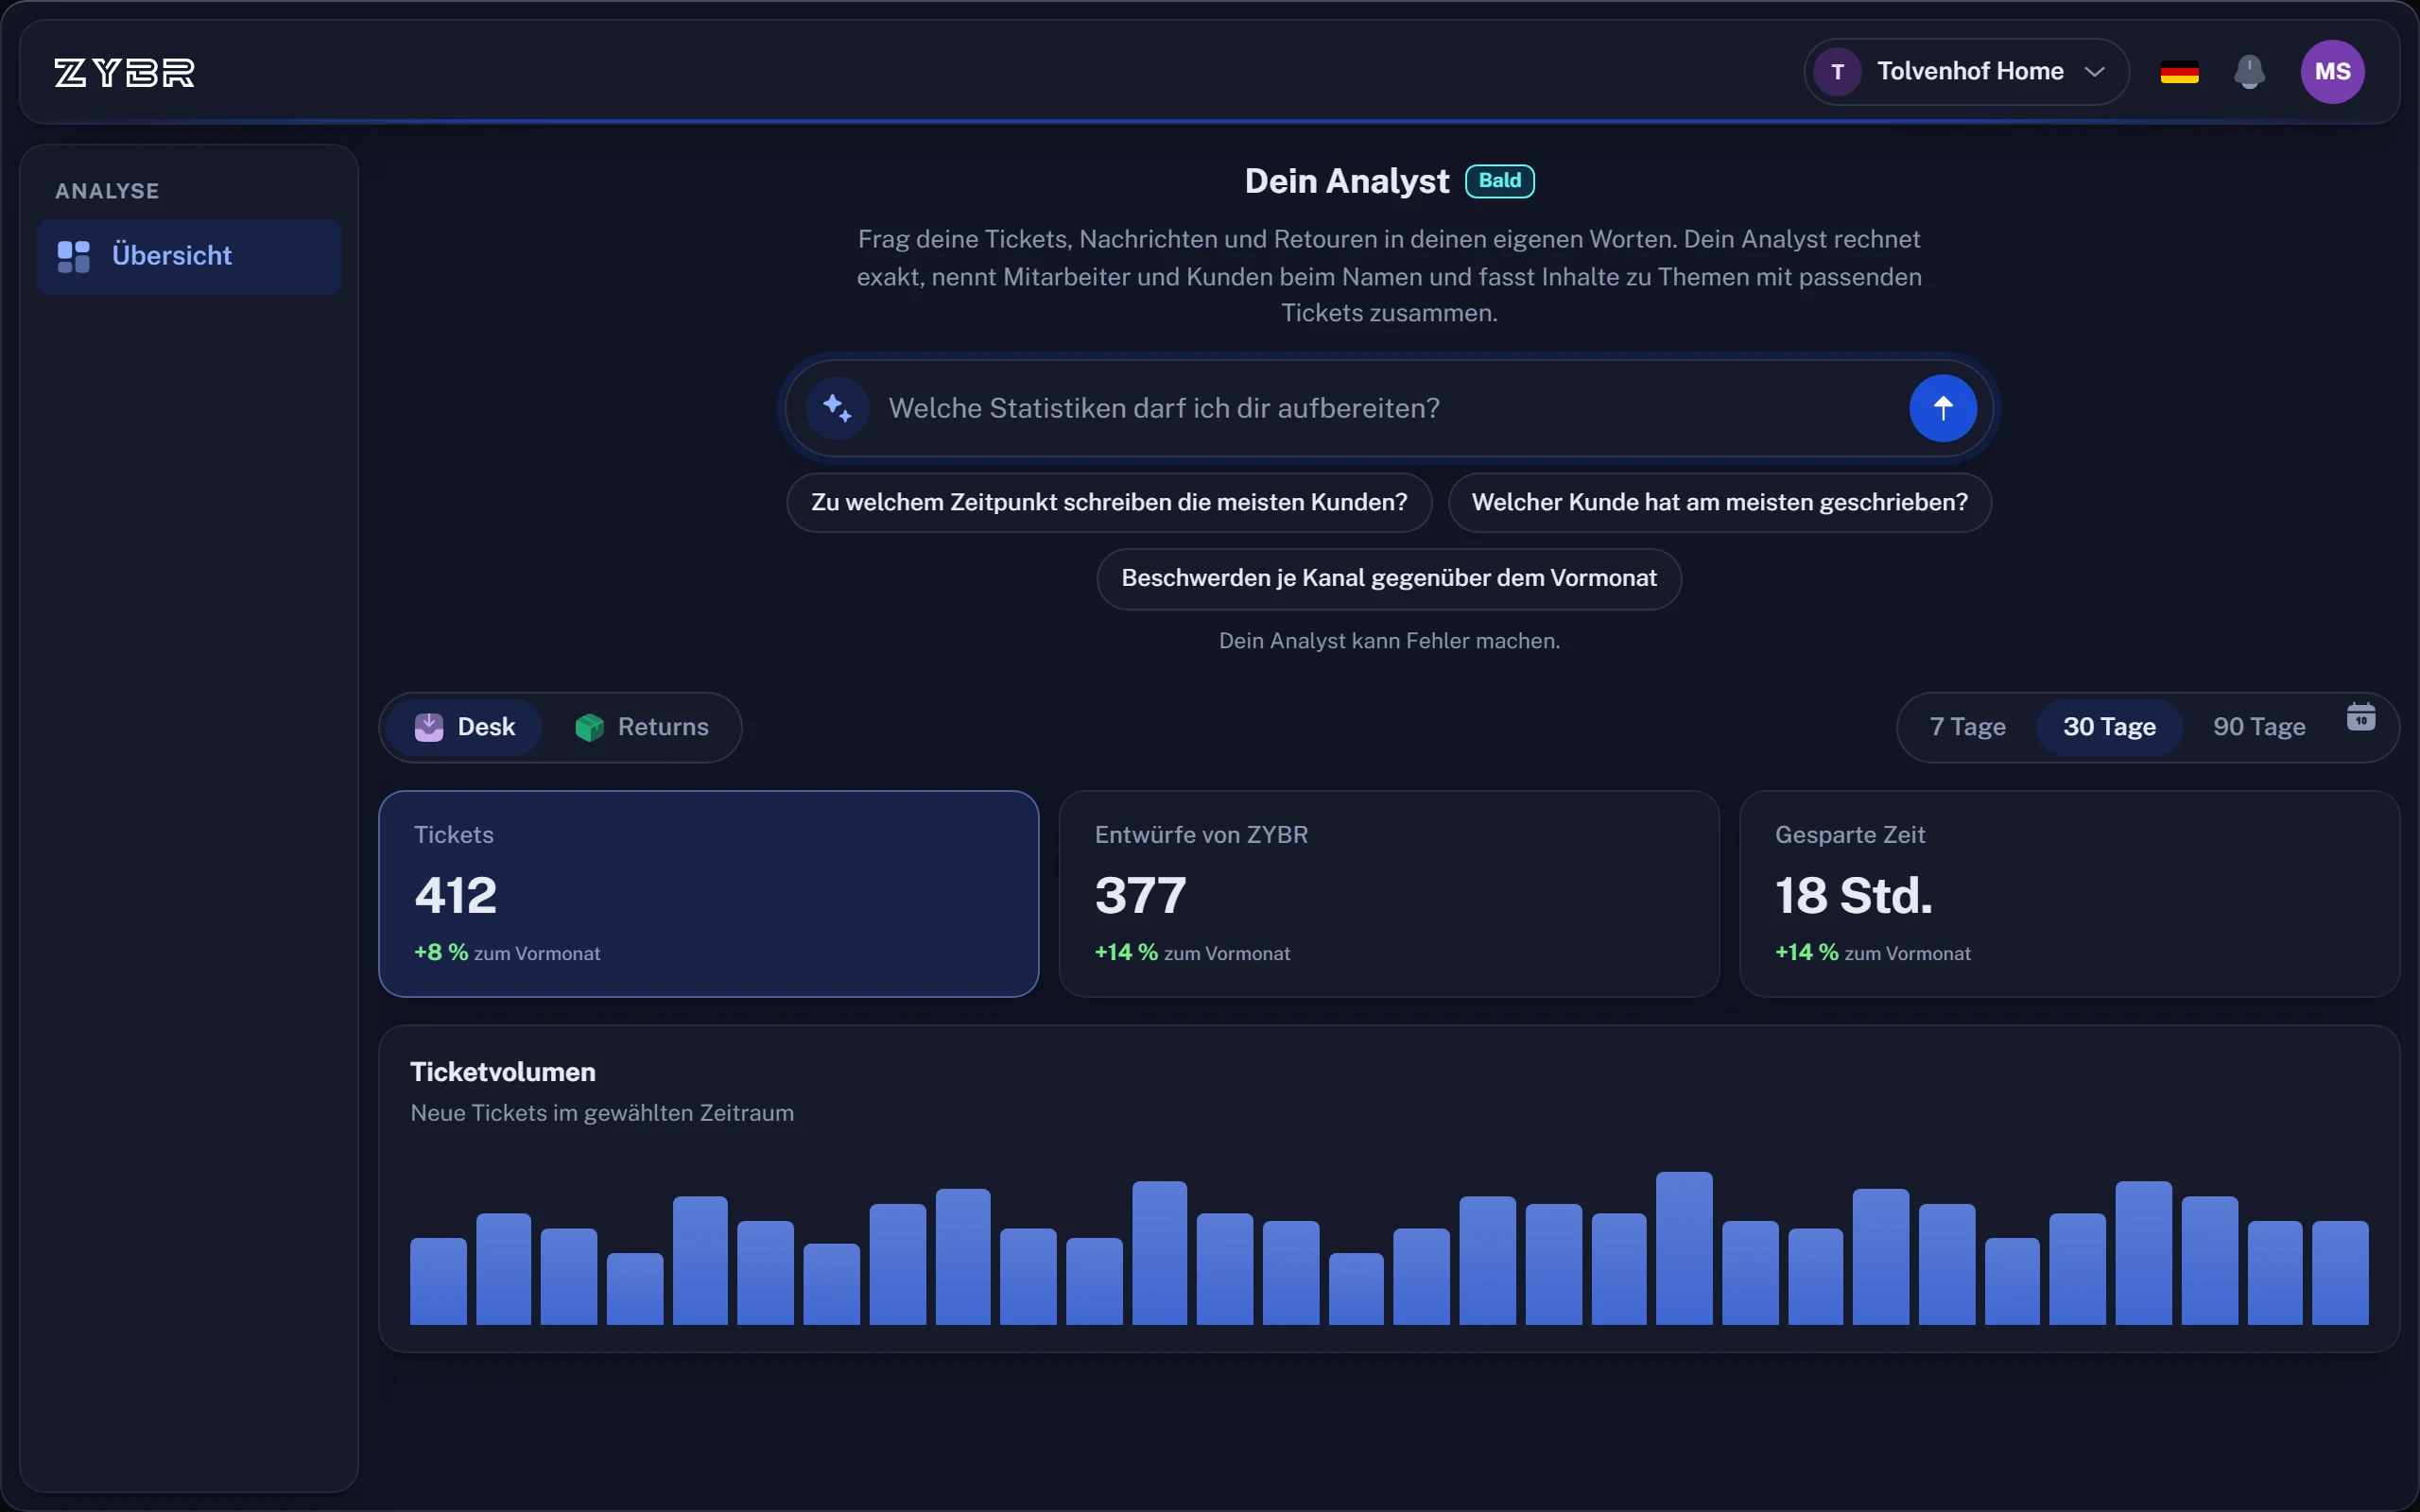Viewport: 2420px width, 1512px height.
Task: Open the MS user avatar menu
Action: (x=2332, y=72)
